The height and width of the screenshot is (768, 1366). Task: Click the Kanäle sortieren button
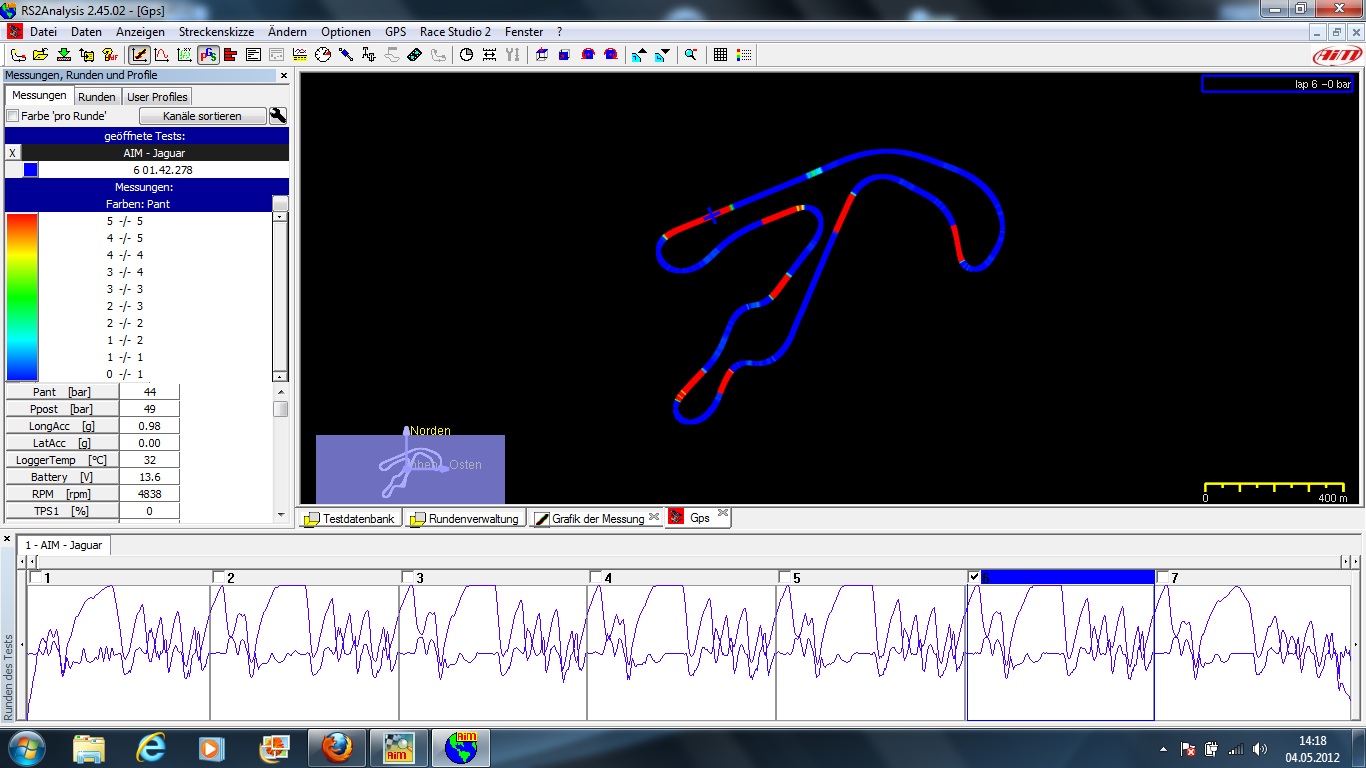(x=202, y=116)
